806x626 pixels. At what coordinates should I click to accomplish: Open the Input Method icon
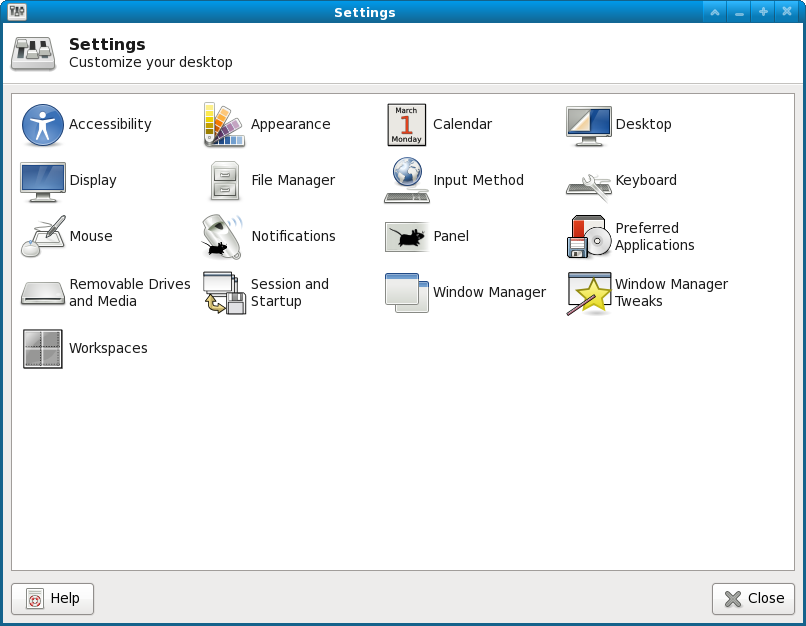point(407,180)
